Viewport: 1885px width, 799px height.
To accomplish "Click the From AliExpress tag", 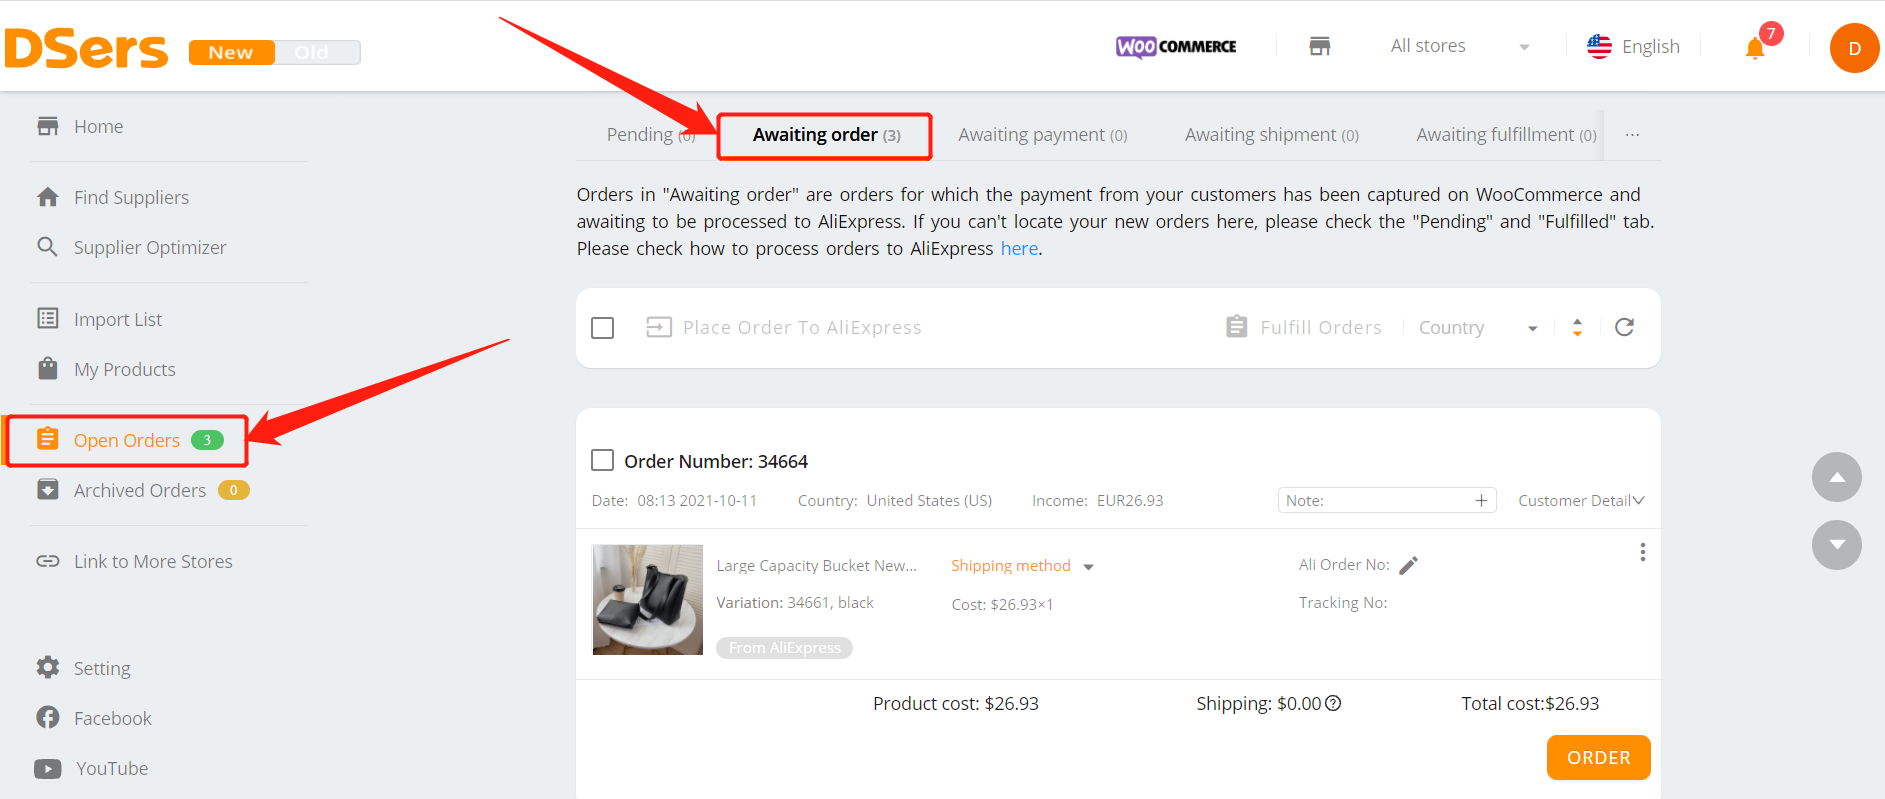I will [784, 648].
